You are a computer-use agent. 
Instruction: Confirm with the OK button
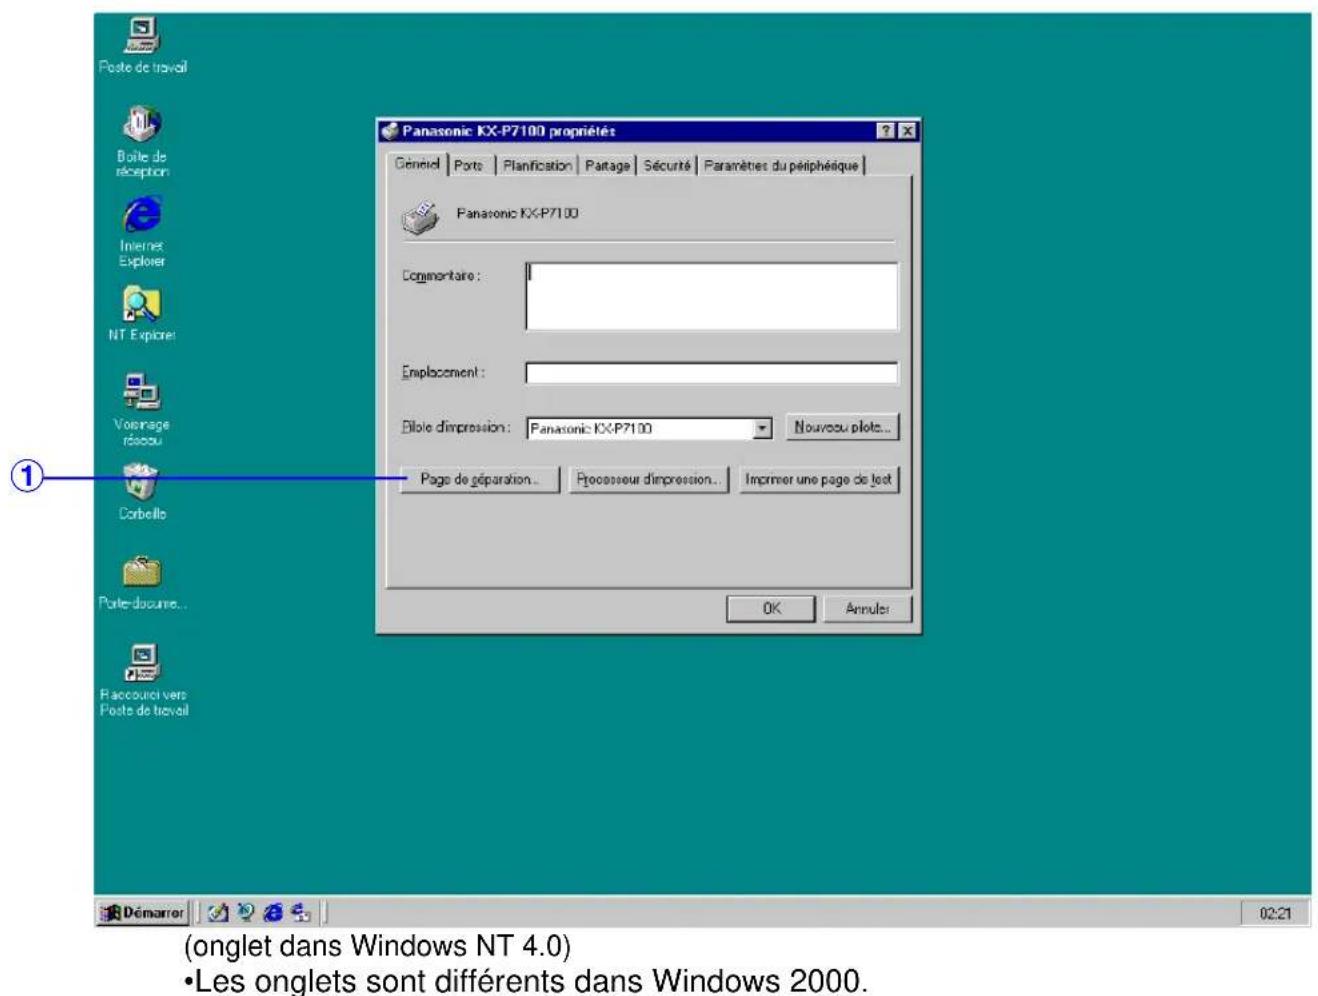[x=771, y=608]
